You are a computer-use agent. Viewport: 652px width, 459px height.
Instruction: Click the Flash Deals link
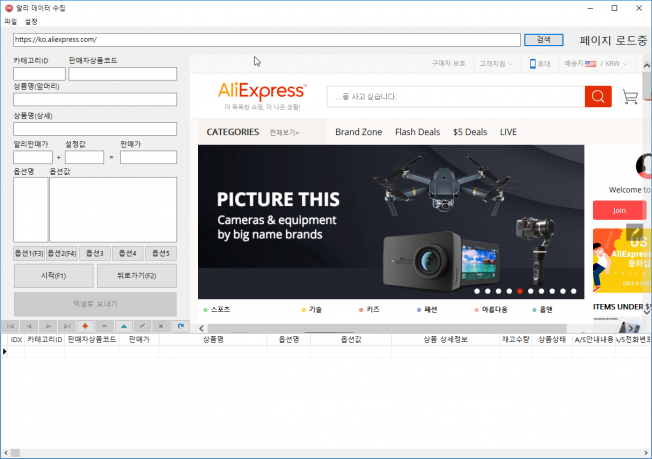[x=417, y=132]
